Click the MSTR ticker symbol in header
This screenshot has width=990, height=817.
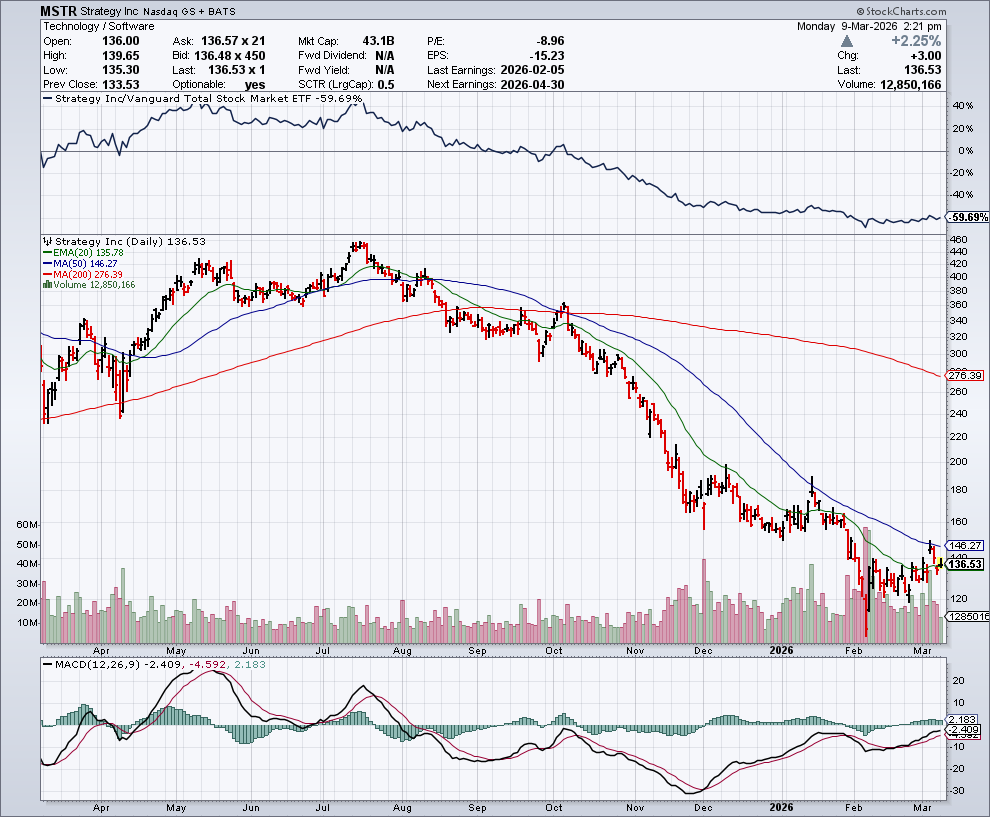58,11
